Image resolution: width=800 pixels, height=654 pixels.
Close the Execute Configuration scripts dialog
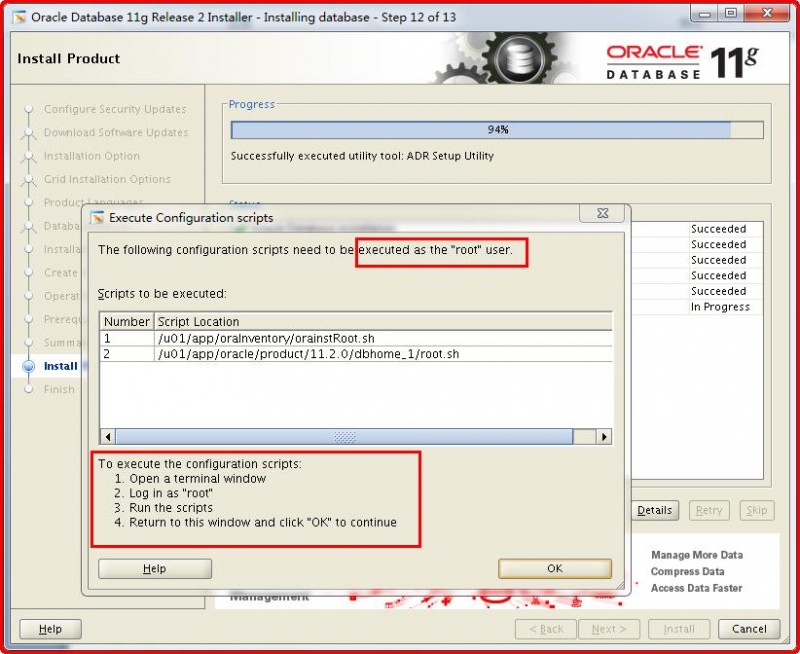coord(601,213)
